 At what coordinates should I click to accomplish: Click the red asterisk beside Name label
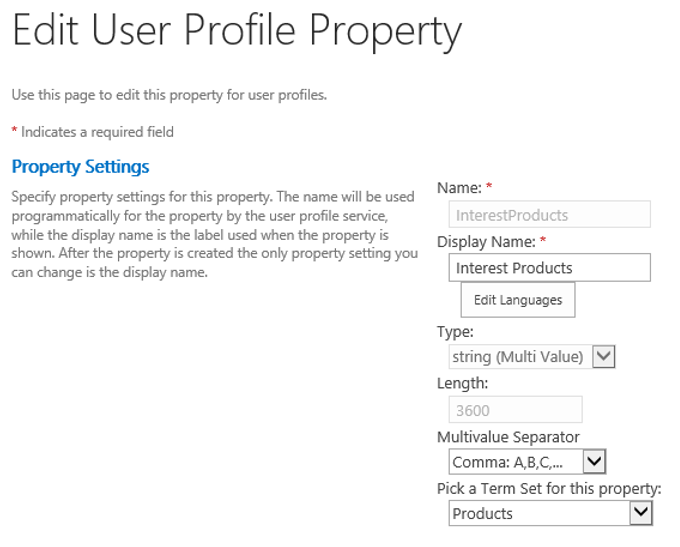point(489,188)
